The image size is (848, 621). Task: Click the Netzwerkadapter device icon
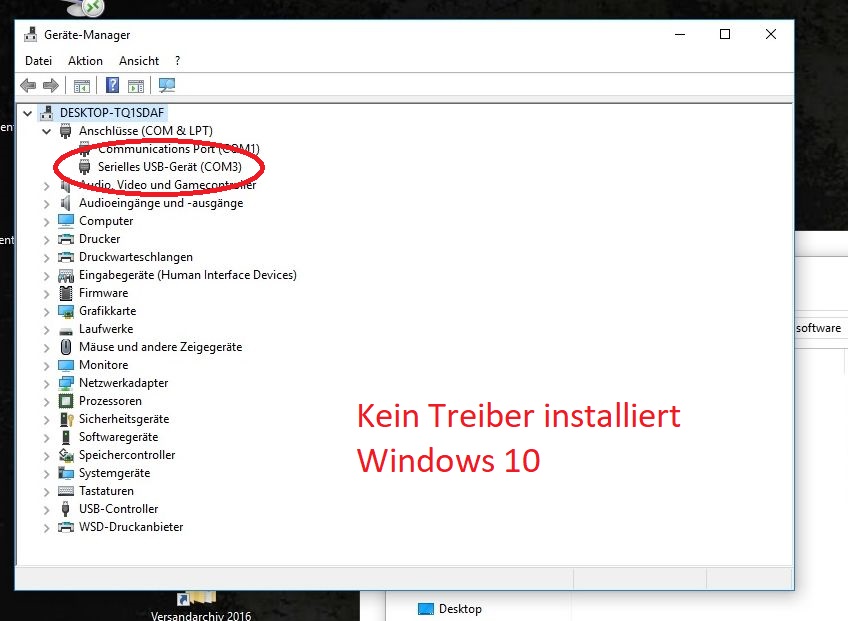click(66, 383)
